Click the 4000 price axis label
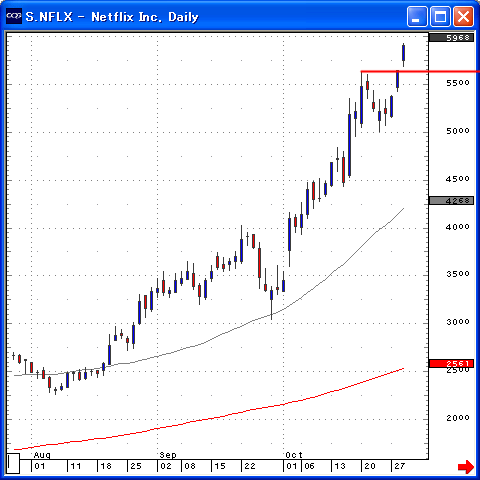The height and width of the screenshot is (480, 480). [458, 227]
